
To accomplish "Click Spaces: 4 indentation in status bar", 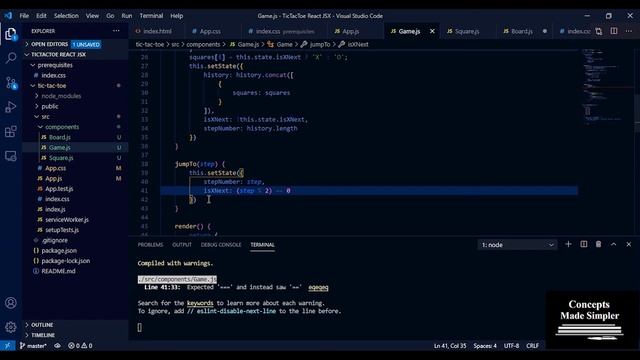I will [485, 346].
